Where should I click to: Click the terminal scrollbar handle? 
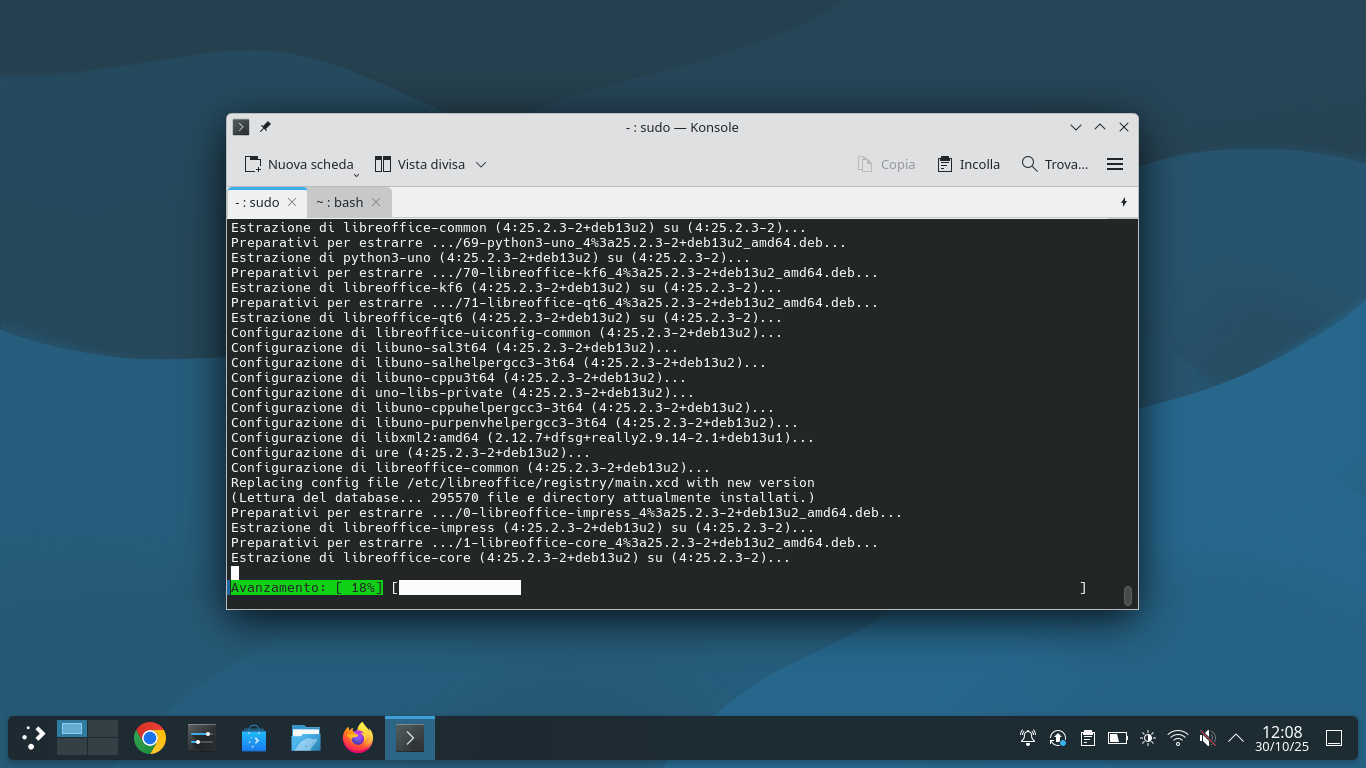tap(1128, 594)
